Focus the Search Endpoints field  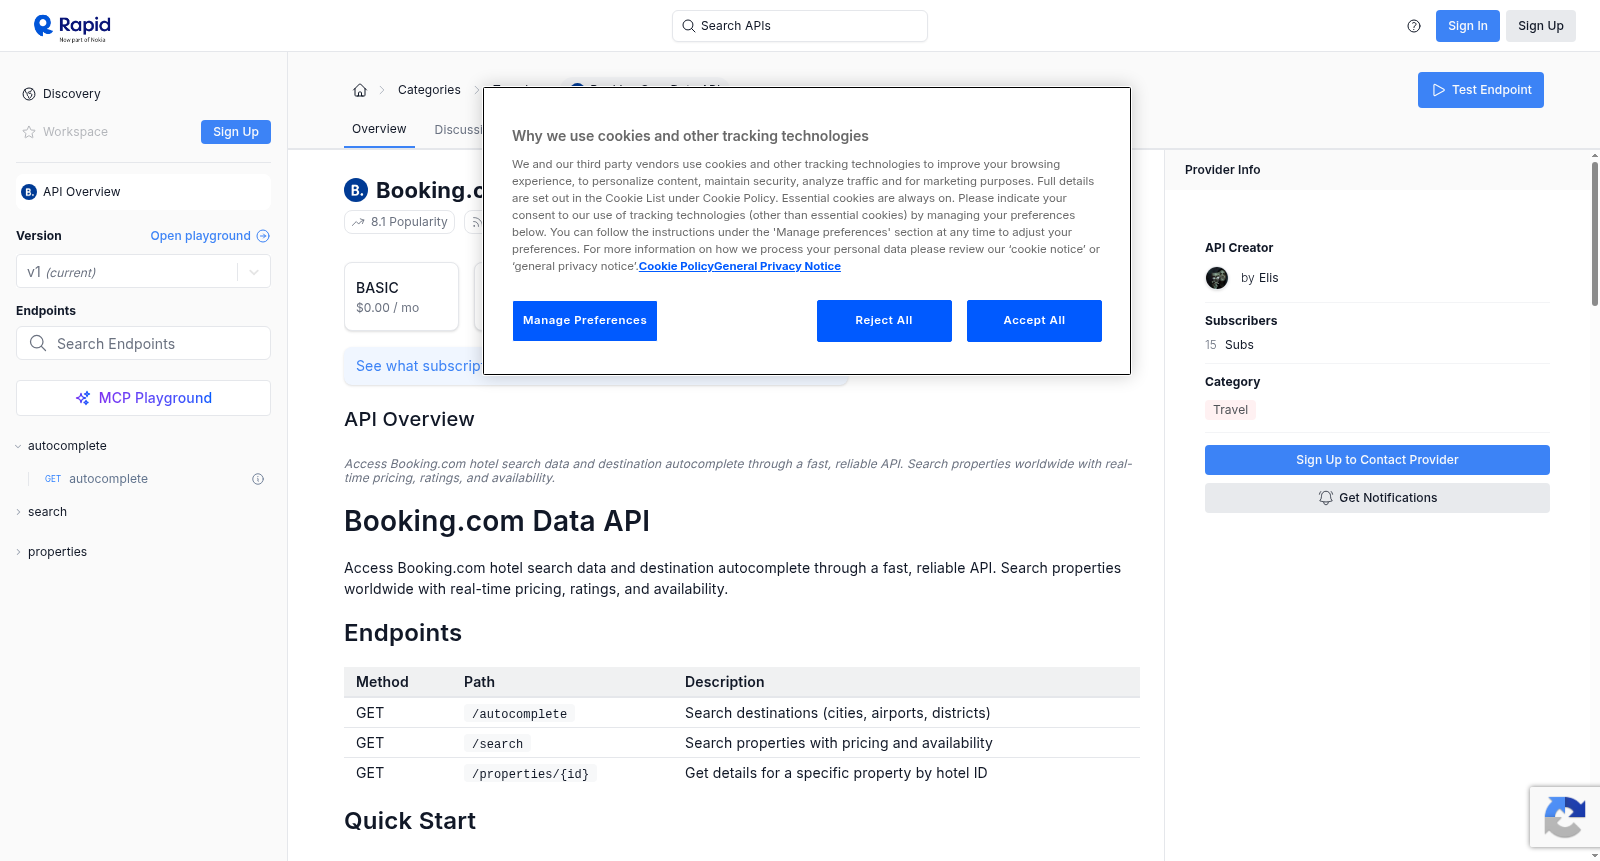tap(143, 343)
